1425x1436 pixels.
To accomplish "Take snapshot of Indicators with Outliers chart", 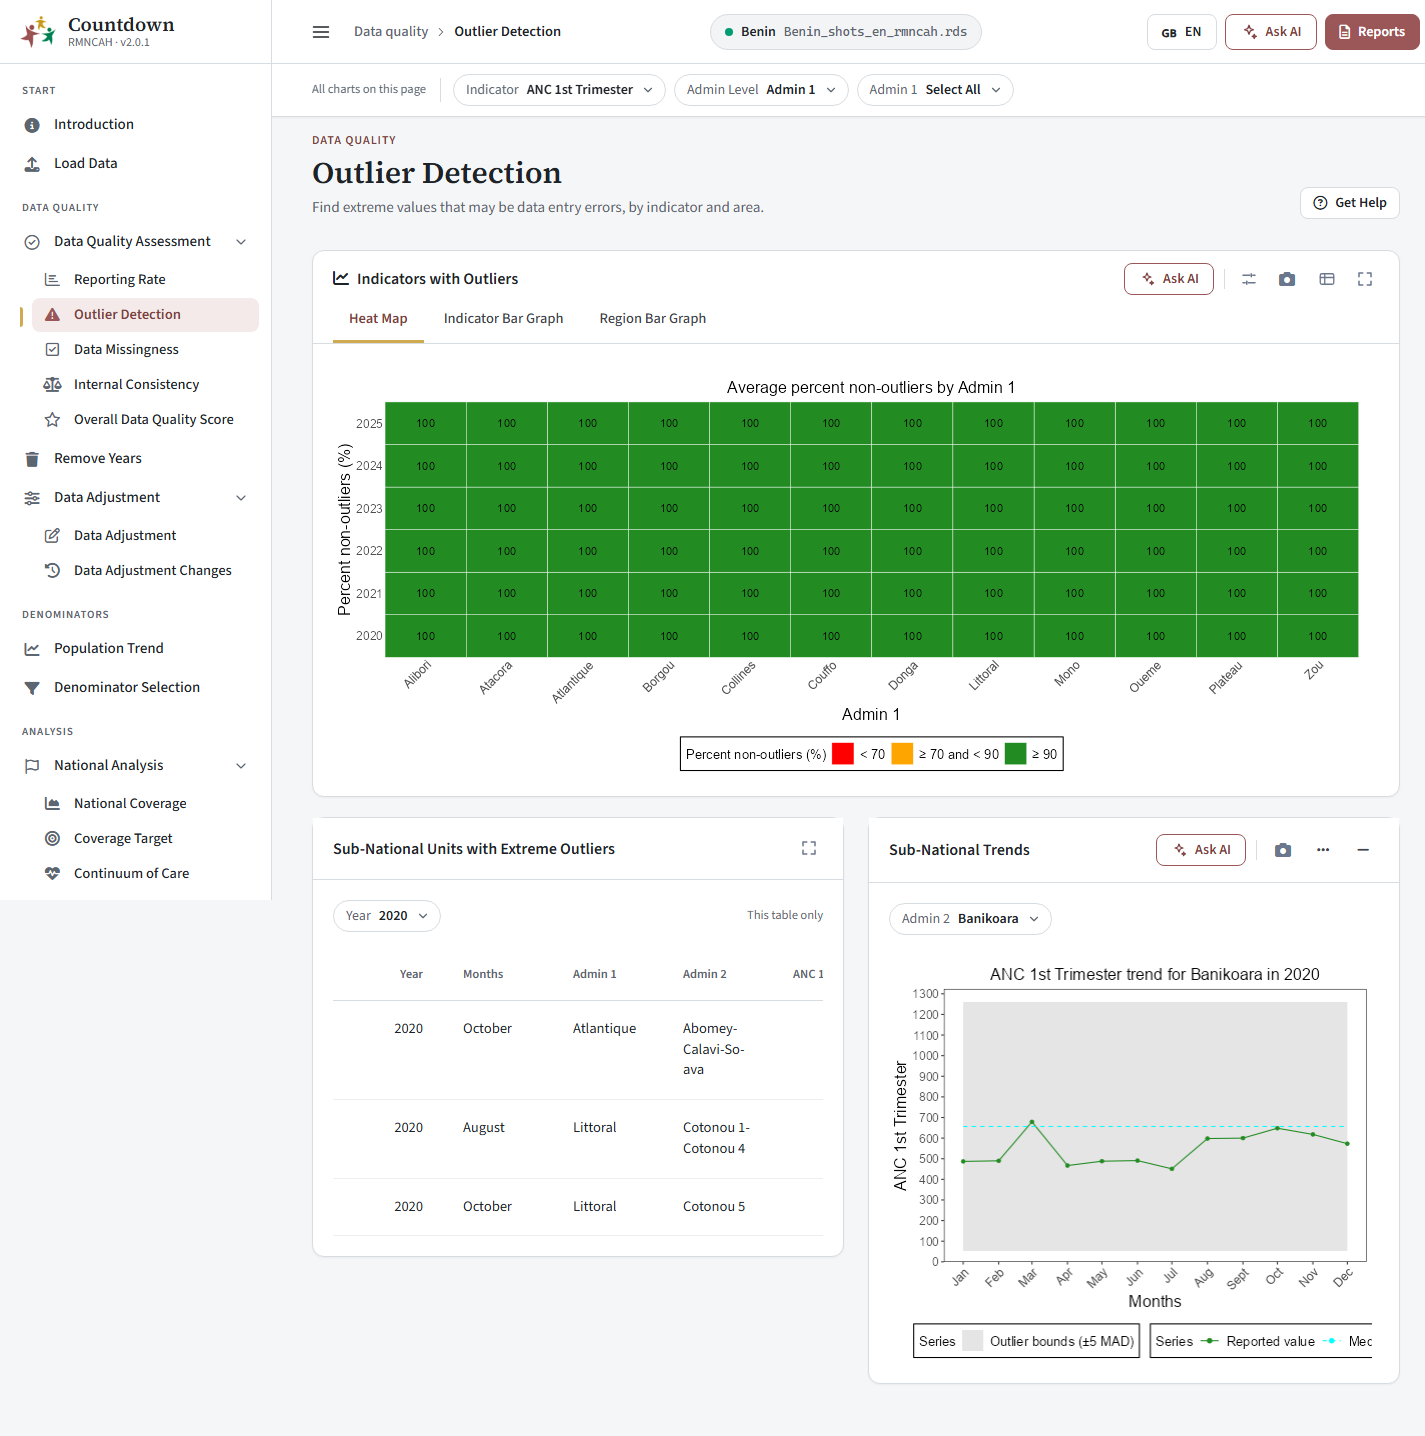I will tap(1287, 279).
